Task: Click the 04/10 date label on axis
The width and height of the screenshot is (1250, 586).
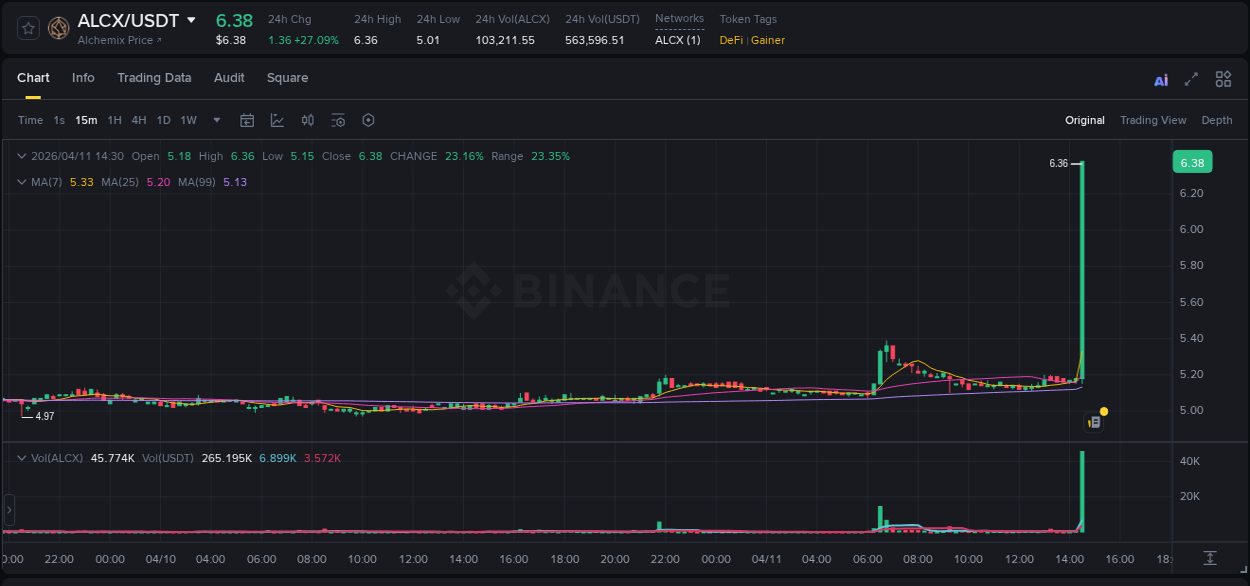Action: point(160,559)
